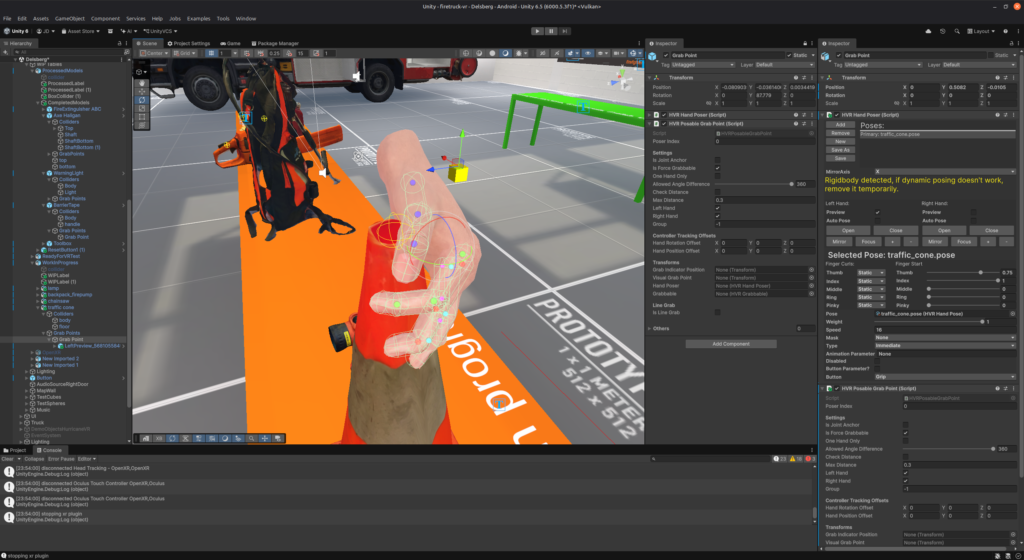Expand the Others foldout in Inspector
The height and width of the screenshot is (560, 1024).
point(650,328)
